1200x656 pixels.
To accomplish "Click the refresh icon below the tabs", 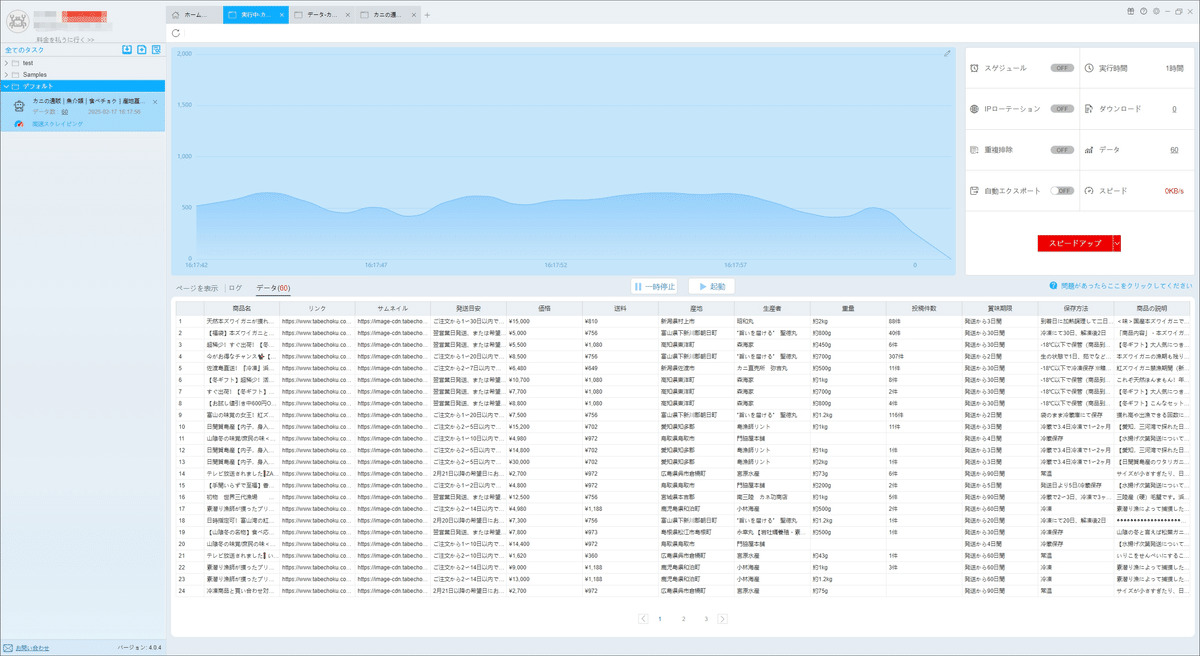I will [x=176, y=33].
